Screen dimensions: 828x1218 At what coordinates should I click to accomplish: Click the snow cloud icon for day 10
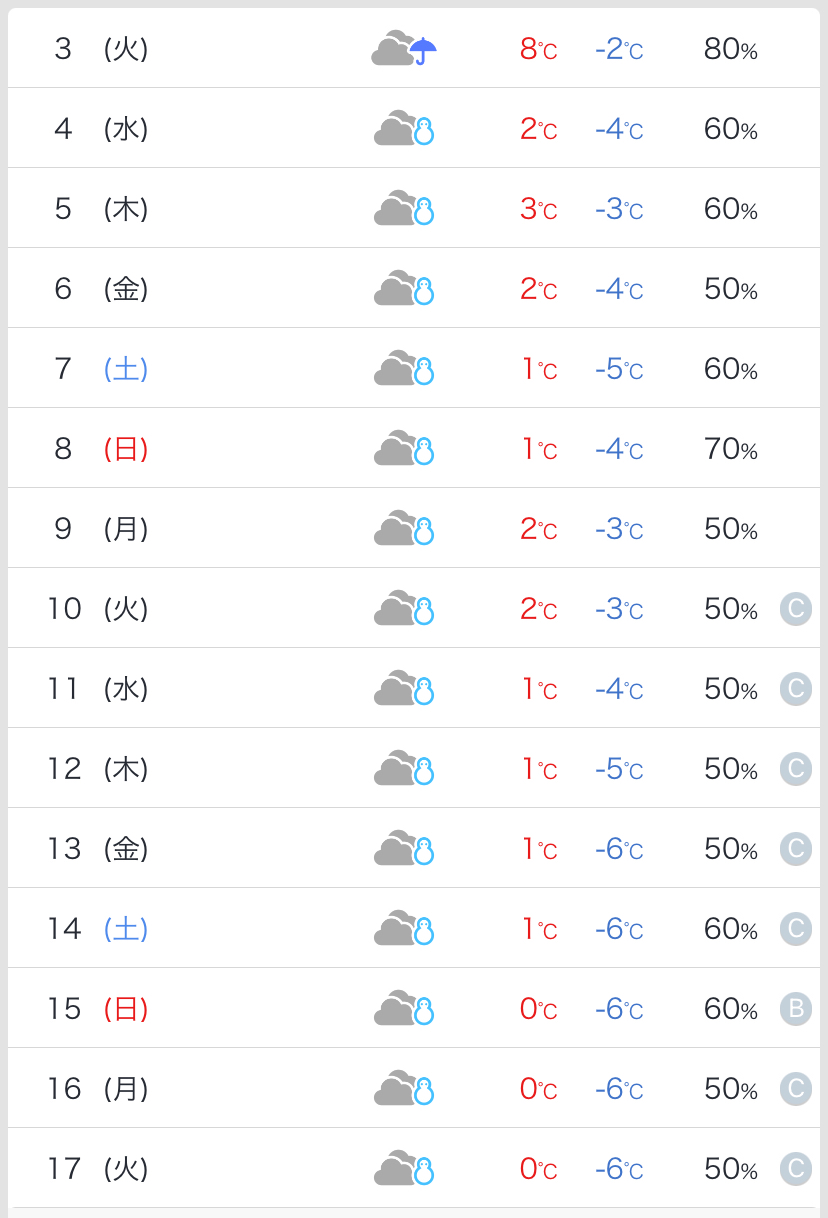point(404,609)
